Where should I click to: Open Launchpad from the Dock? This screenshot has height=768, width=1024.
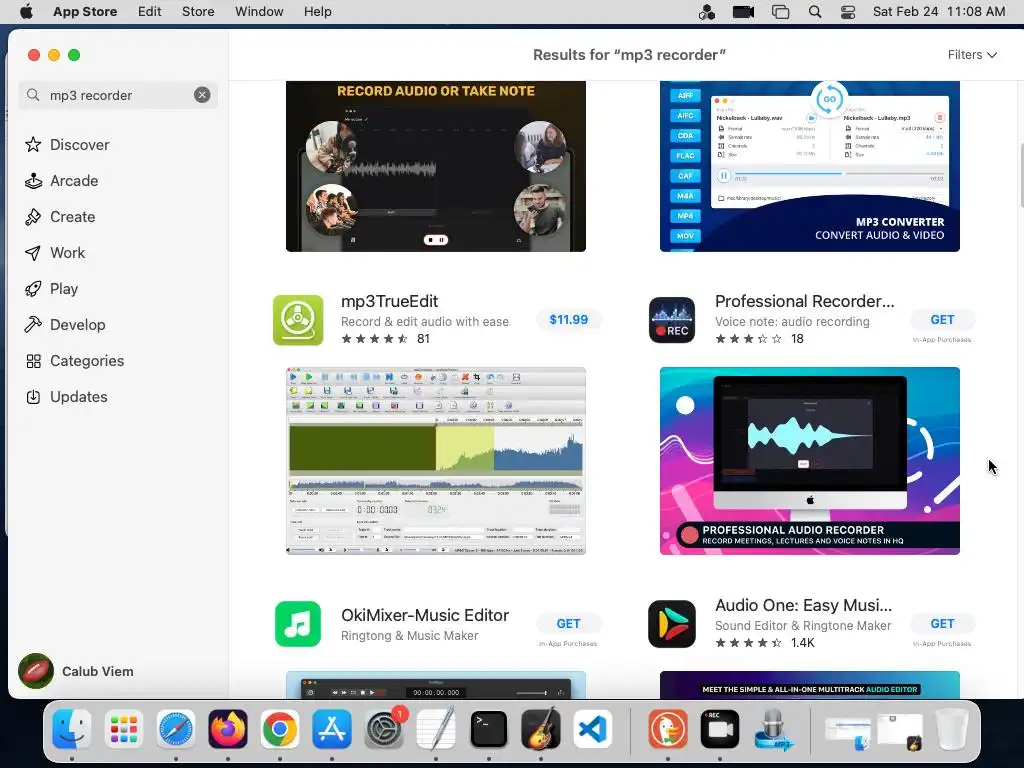point(123,729)
